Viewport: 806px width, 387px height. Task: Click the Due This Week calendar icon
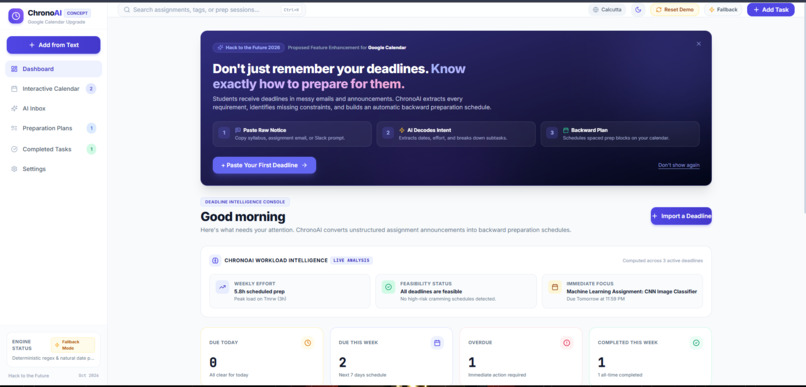tap(437, 343)
